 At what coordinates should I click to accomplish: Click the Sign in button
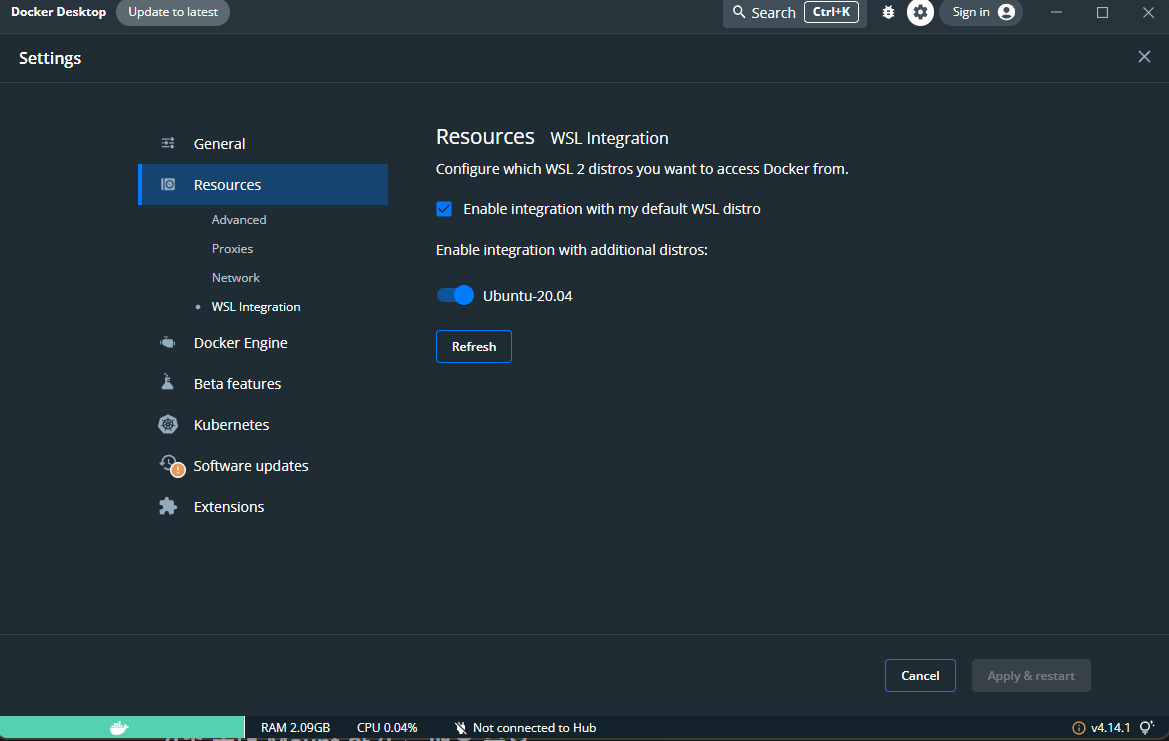click(x=980, y=12)
